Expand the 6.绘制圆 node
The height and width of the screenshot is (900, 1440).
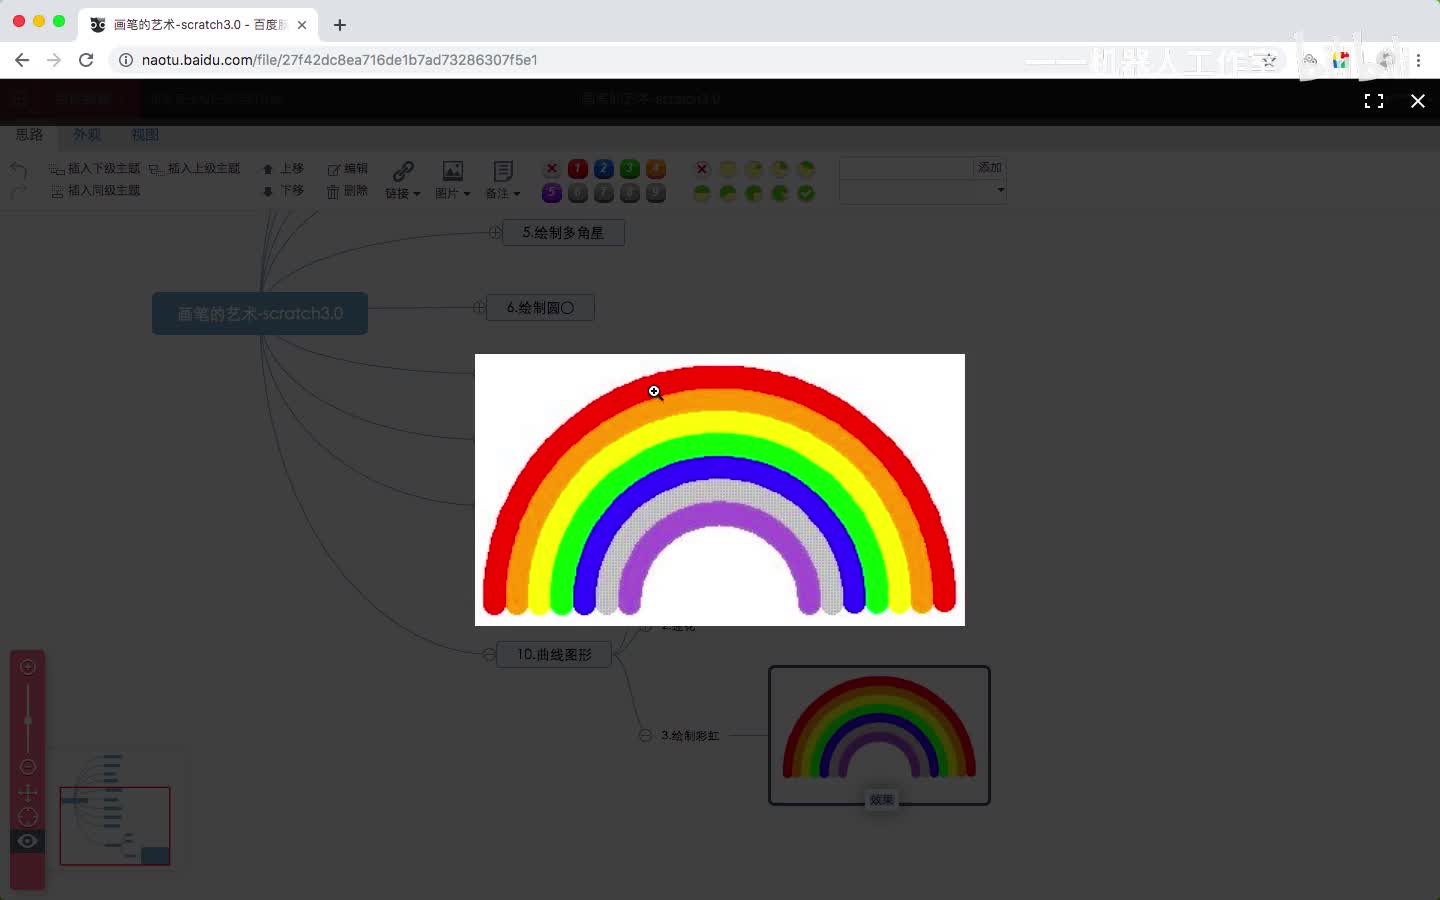479,307
